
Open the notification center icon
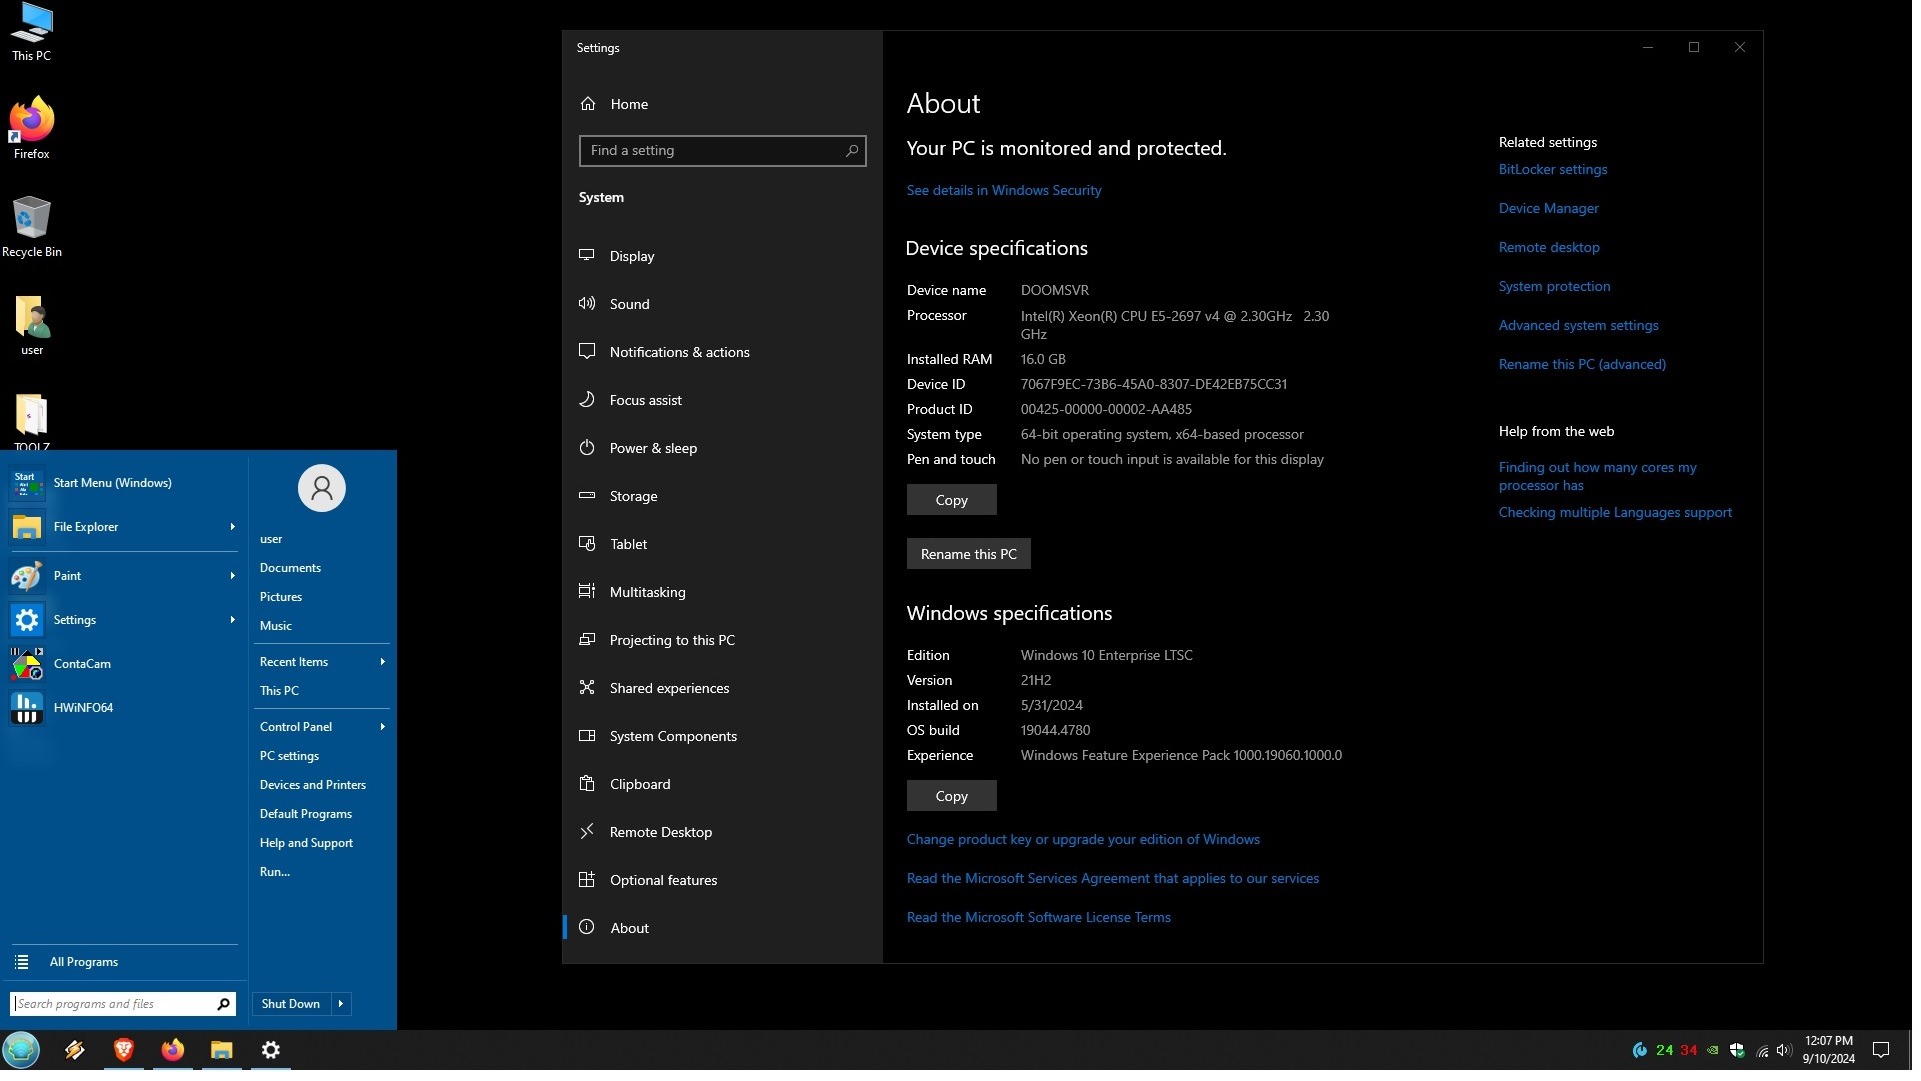(x=1881, y=1050)
